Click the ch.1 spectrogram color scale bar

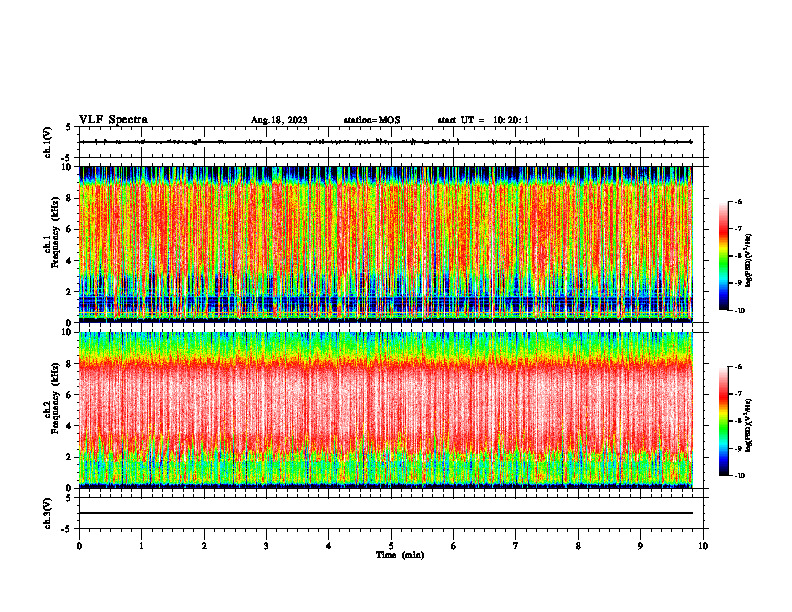723,256
